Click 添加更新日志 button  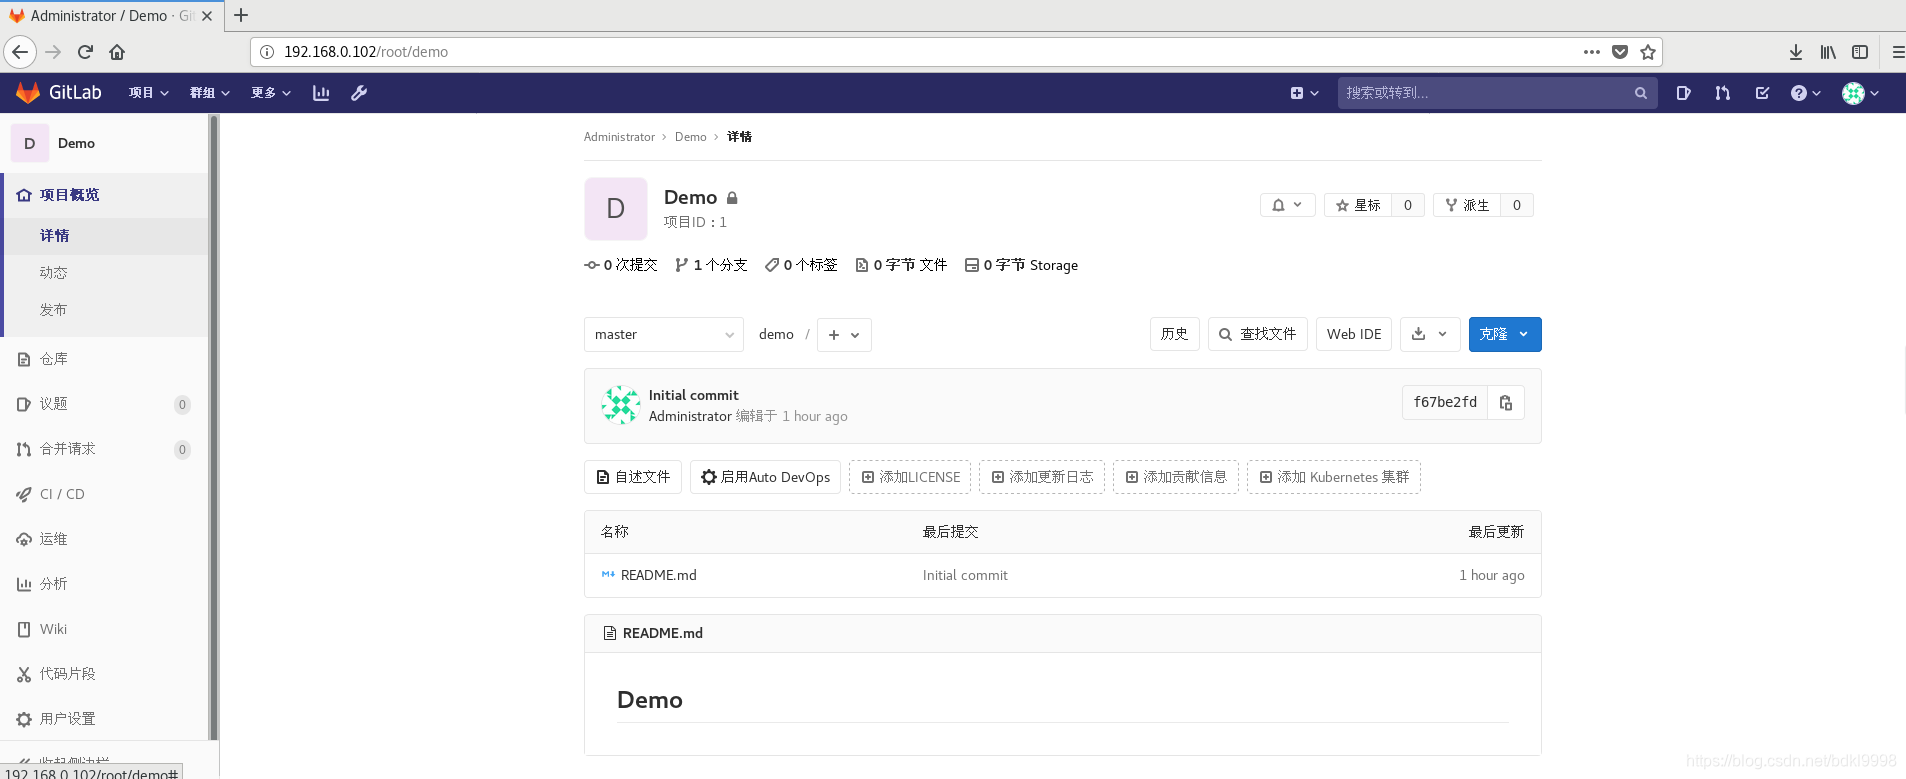click(x=1042, y=477)
